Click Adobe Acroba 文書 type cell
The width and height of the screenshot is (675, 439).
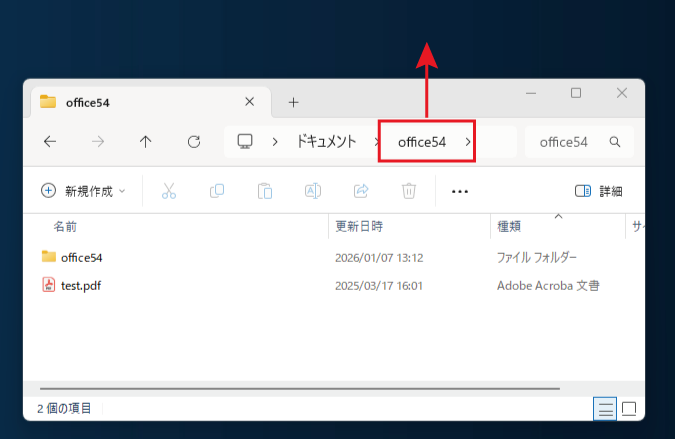click(x=548, y=286)
